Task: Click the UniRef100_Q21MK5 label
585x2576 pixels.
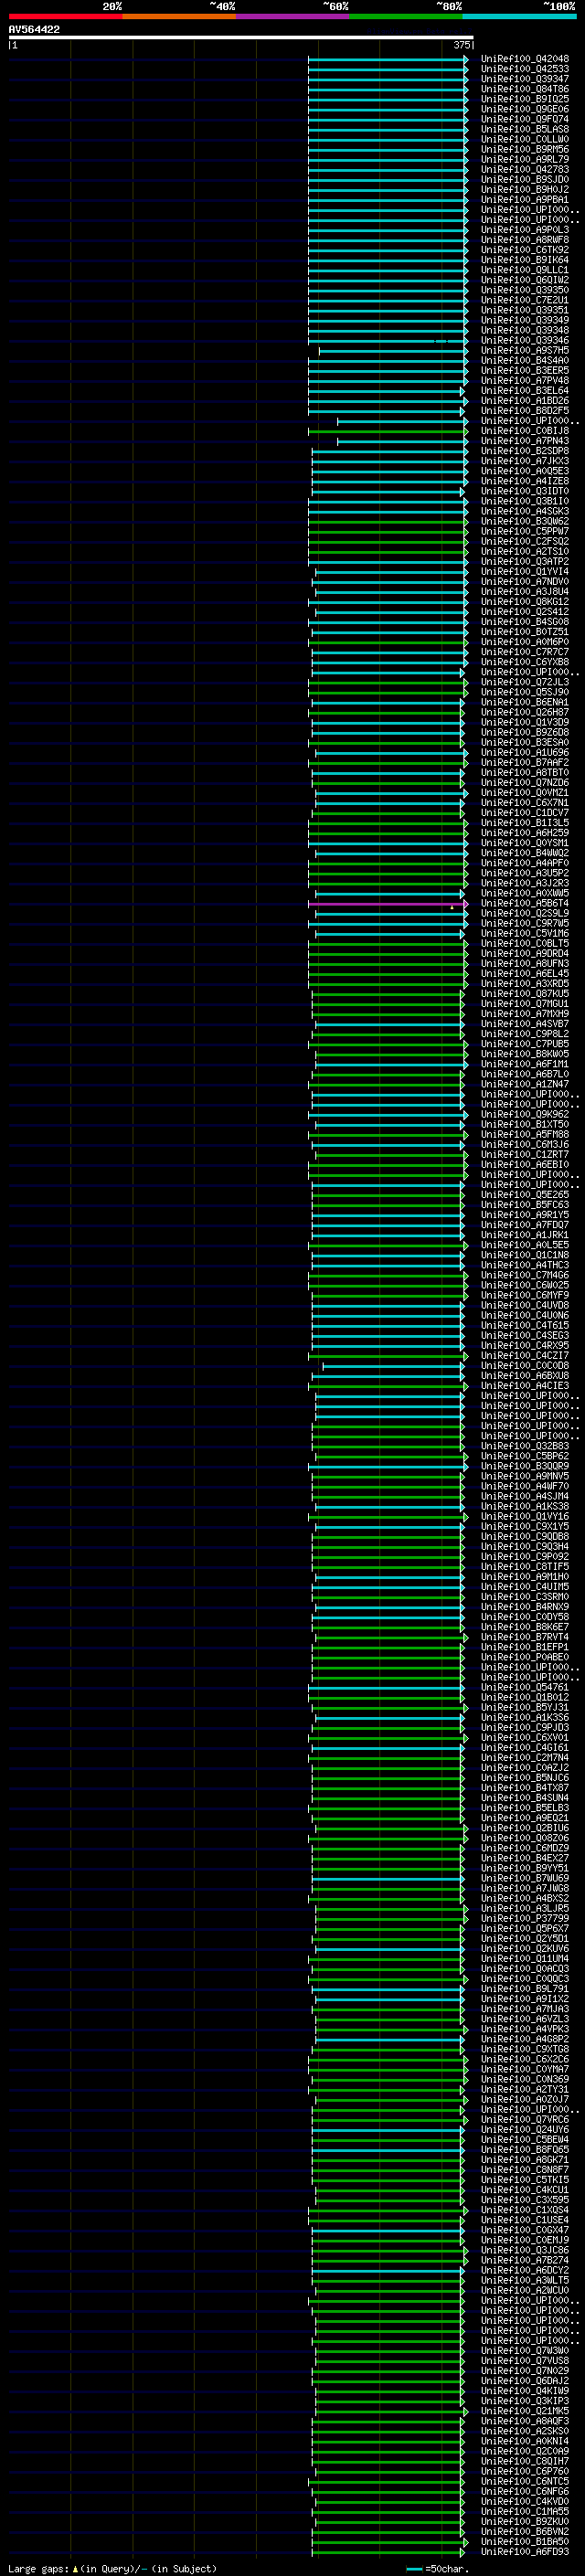Action: click(x=525, y=2411)
